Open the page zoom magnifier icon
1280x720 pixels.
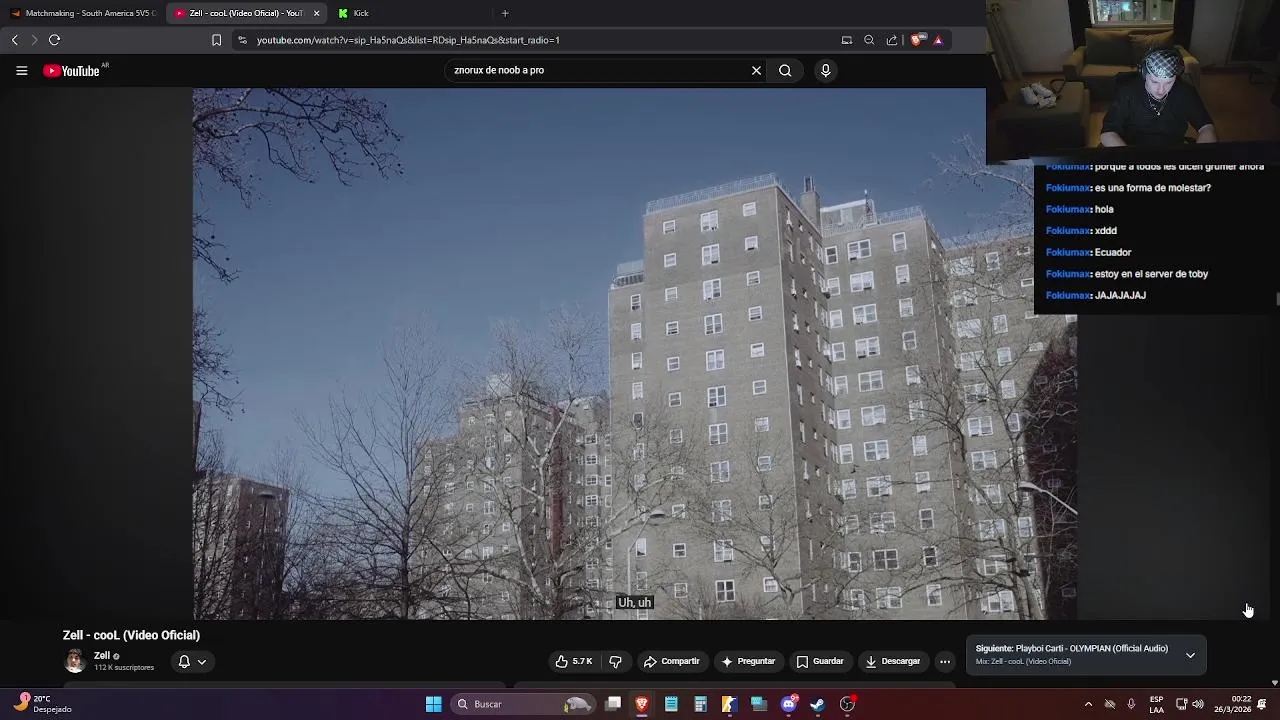[869, 40]
